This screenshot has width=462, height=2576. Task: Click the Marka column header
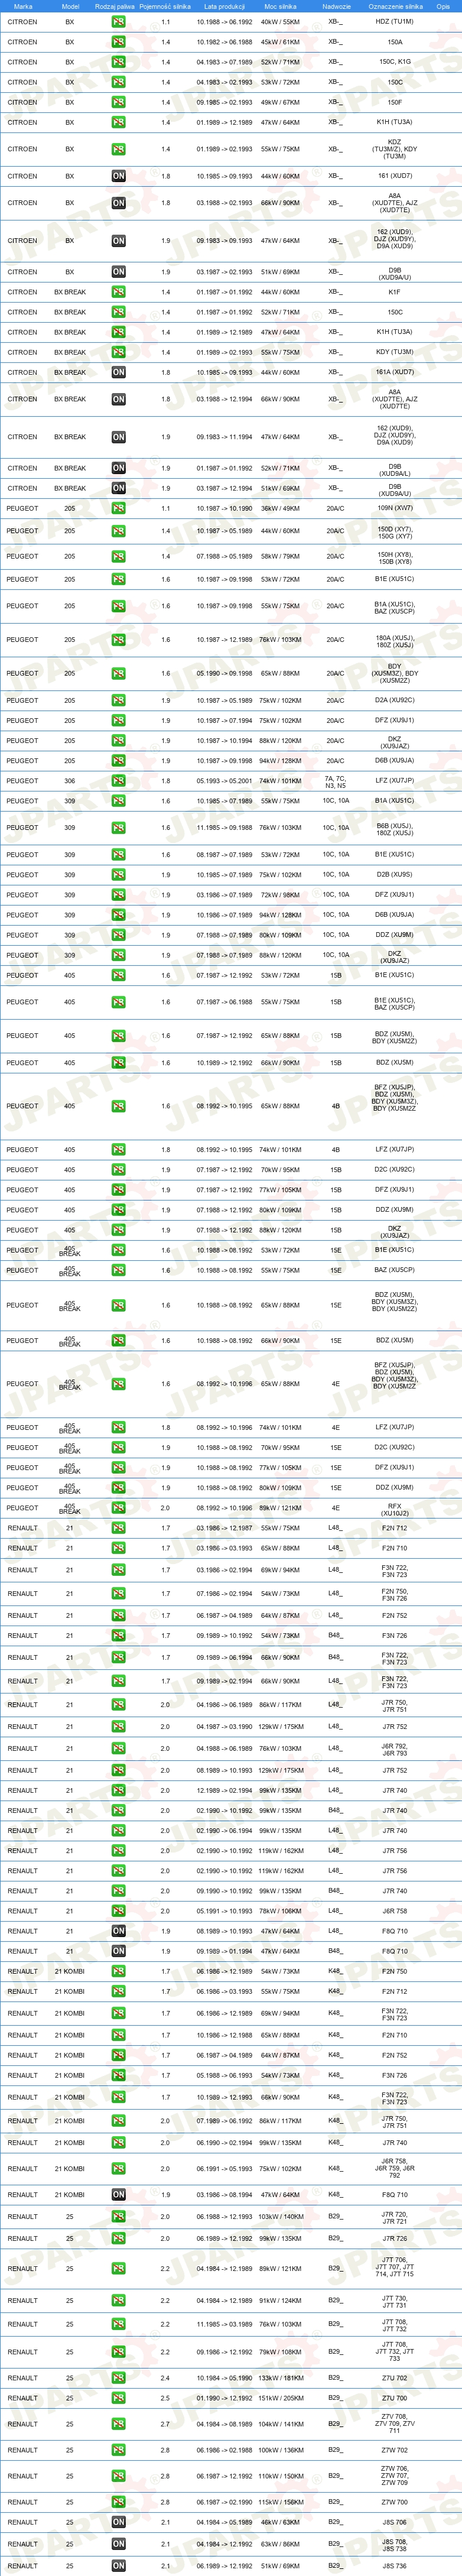click(x=22, y=6)
